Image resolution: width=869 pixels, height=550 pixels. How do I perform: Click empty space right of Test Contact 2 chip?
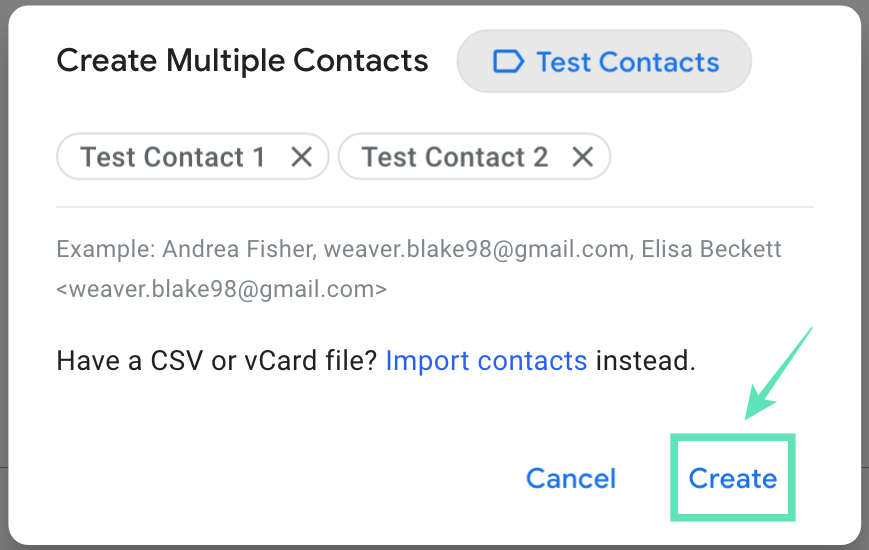click(x=710, y=157)
